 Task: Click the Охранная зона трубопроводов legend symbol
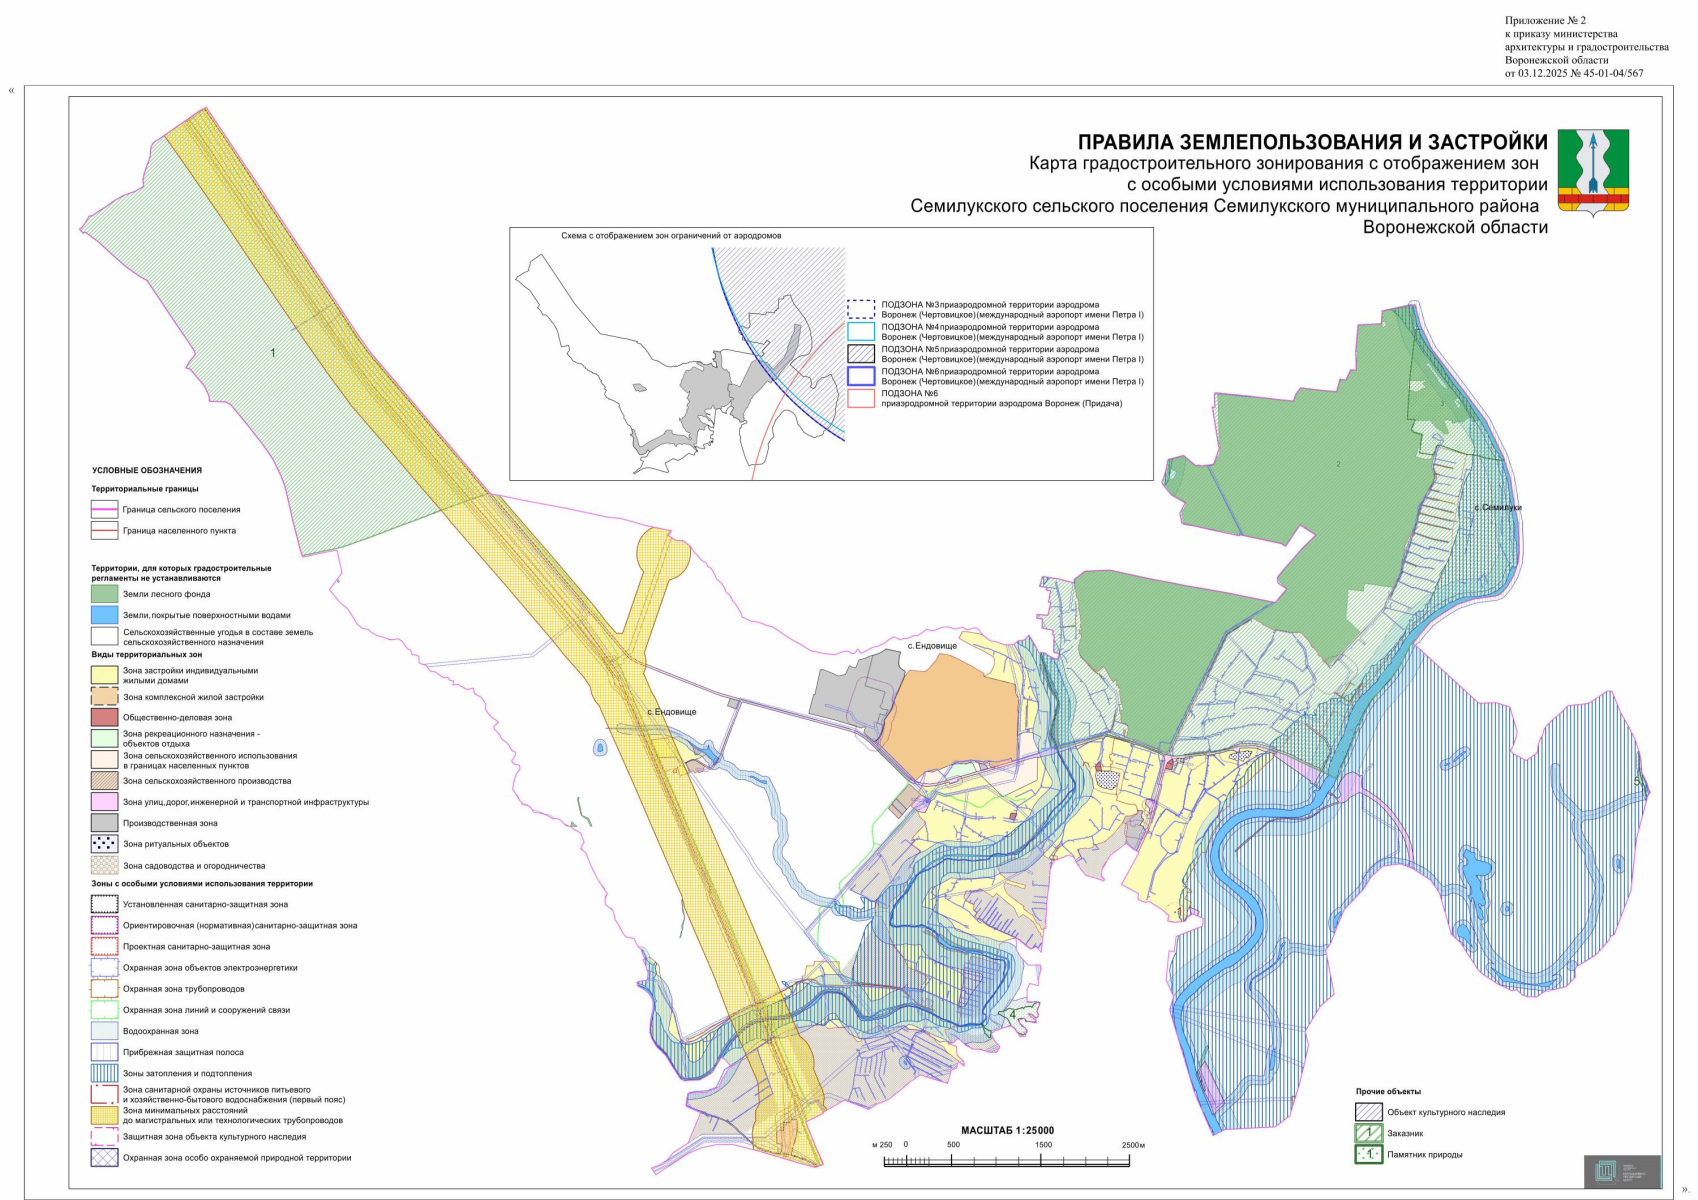click(x=104, y=989)
